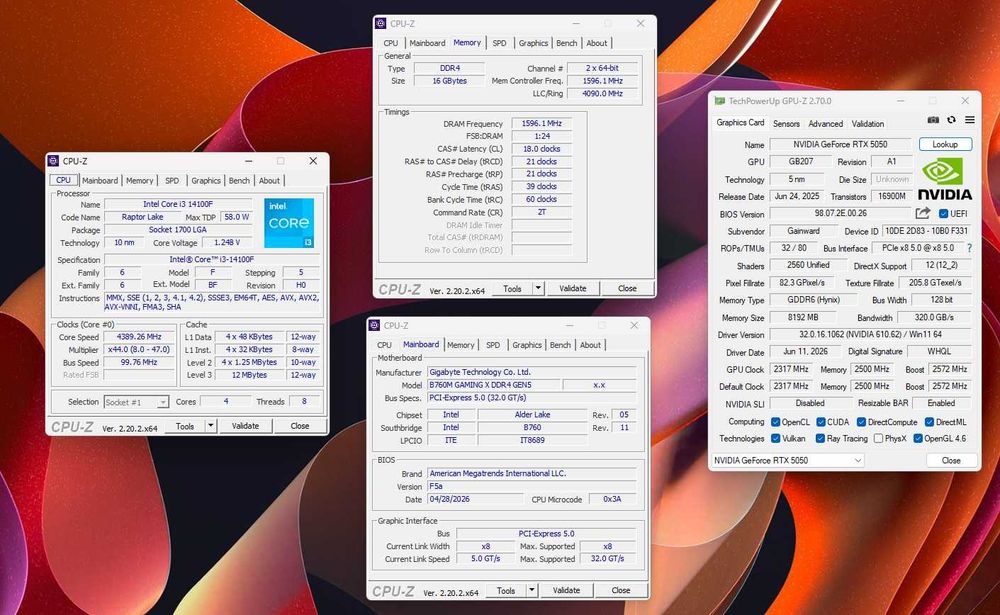This screenshot has height=615, width=1000.
Task: Click the Core Speed 4389.26 MHz value
Action: point(139,337)
